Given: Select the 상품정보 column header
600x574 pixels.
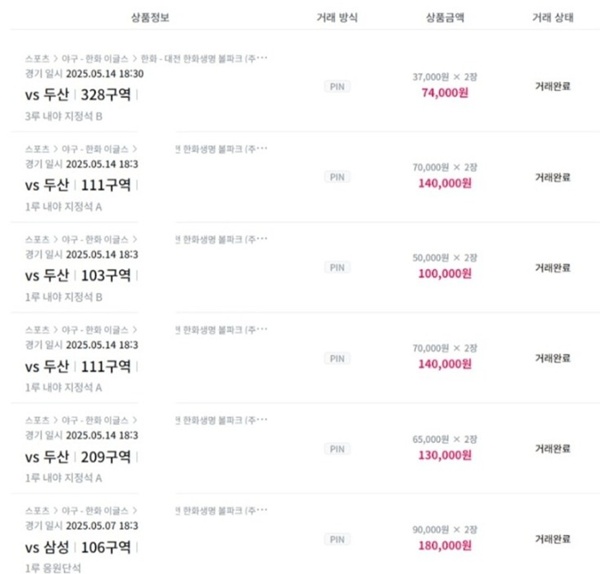Looking at the screenshot, I should click(x=150, y=17).
